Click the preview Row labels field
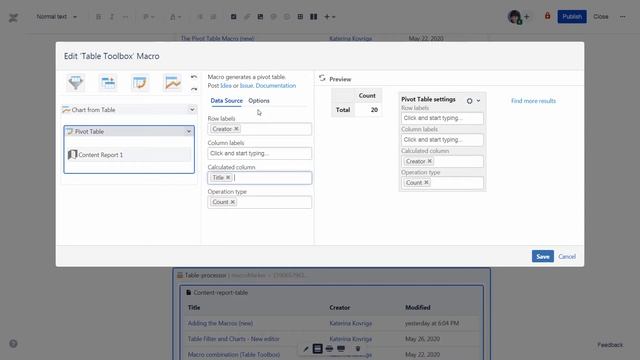The width and height of the screenshot is (640, 360). pos(442,118)
